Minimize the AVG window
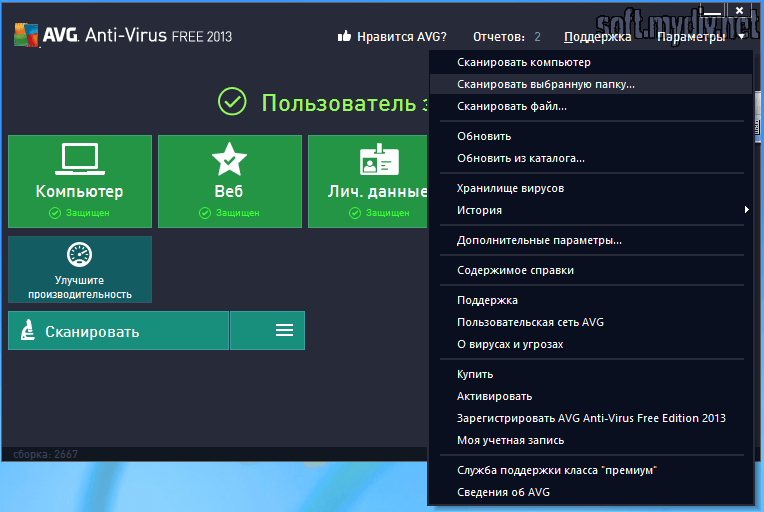Screen dimensions: 764x512 (x=712, y=11)
